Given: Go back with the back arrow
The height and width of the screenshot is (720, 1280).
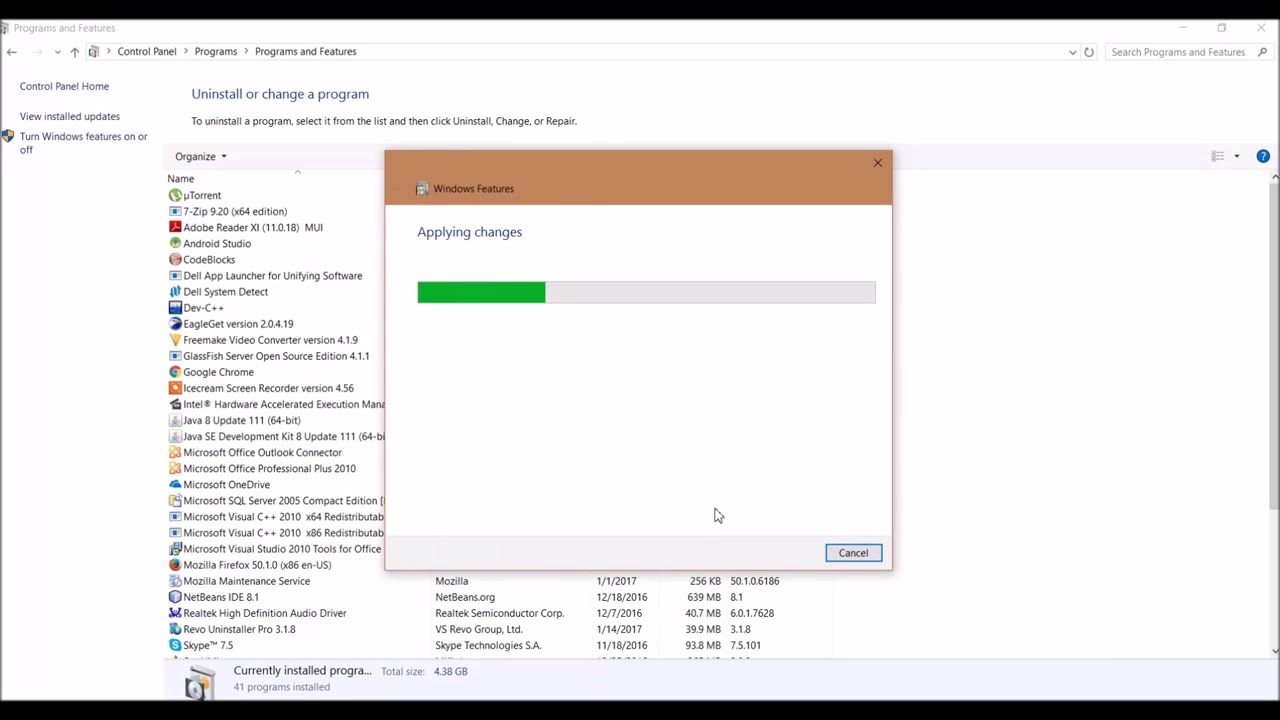Looking at the screenshot, I should pos(12,52).
